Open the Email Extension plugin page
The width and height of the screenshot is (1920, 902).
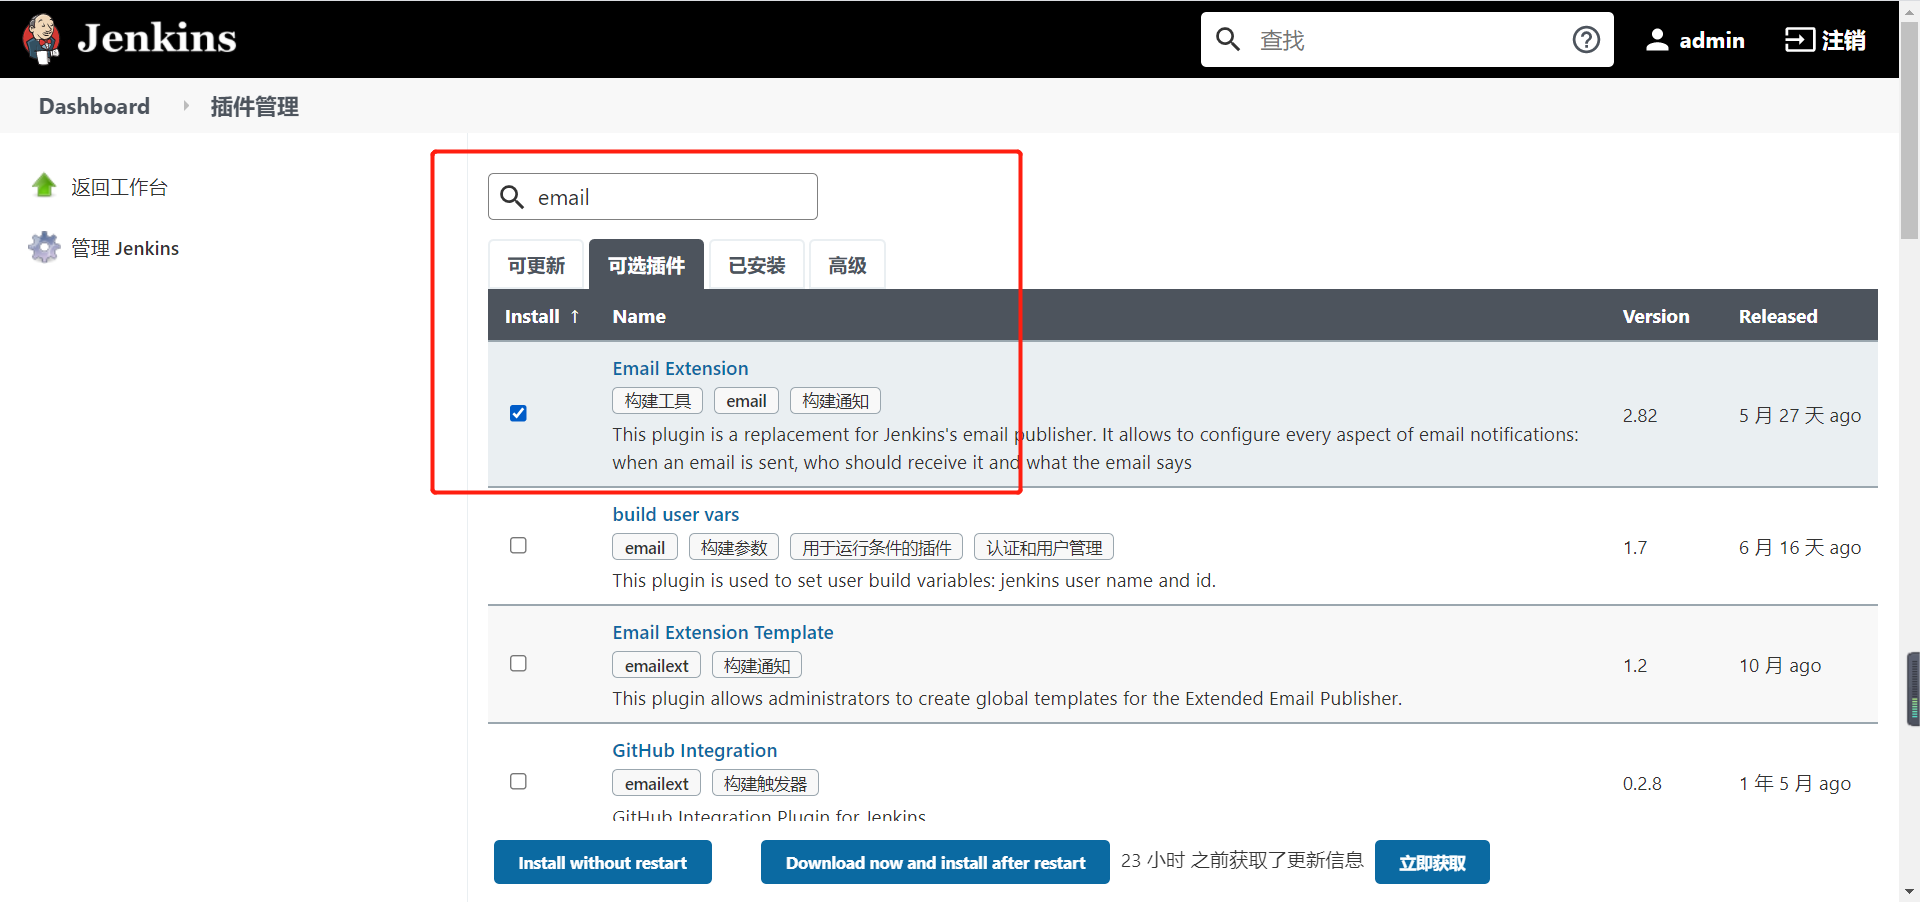click(680, 368)
